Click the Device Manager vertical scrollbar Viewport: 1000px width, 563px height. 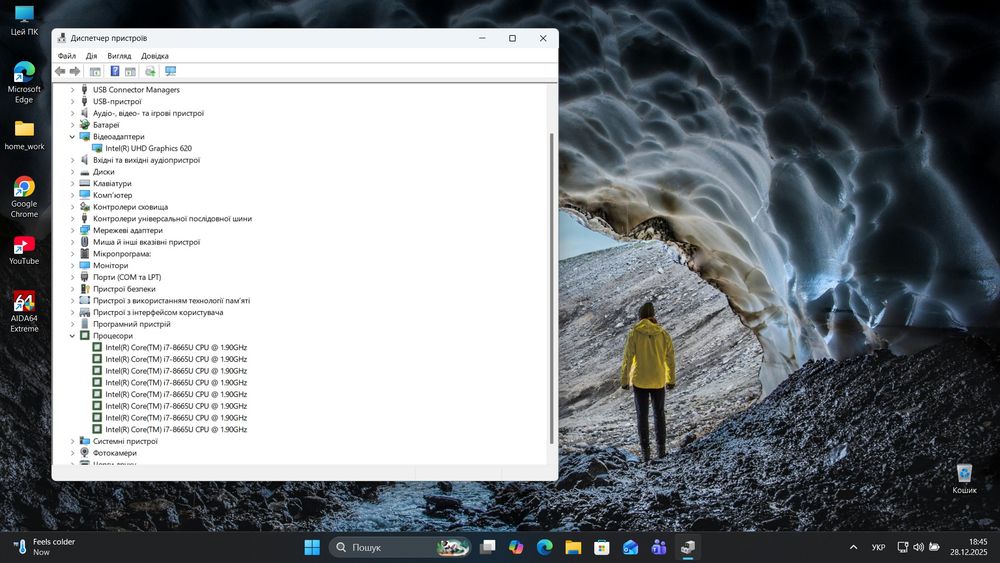pyautogui.click(x=552, y=287)
